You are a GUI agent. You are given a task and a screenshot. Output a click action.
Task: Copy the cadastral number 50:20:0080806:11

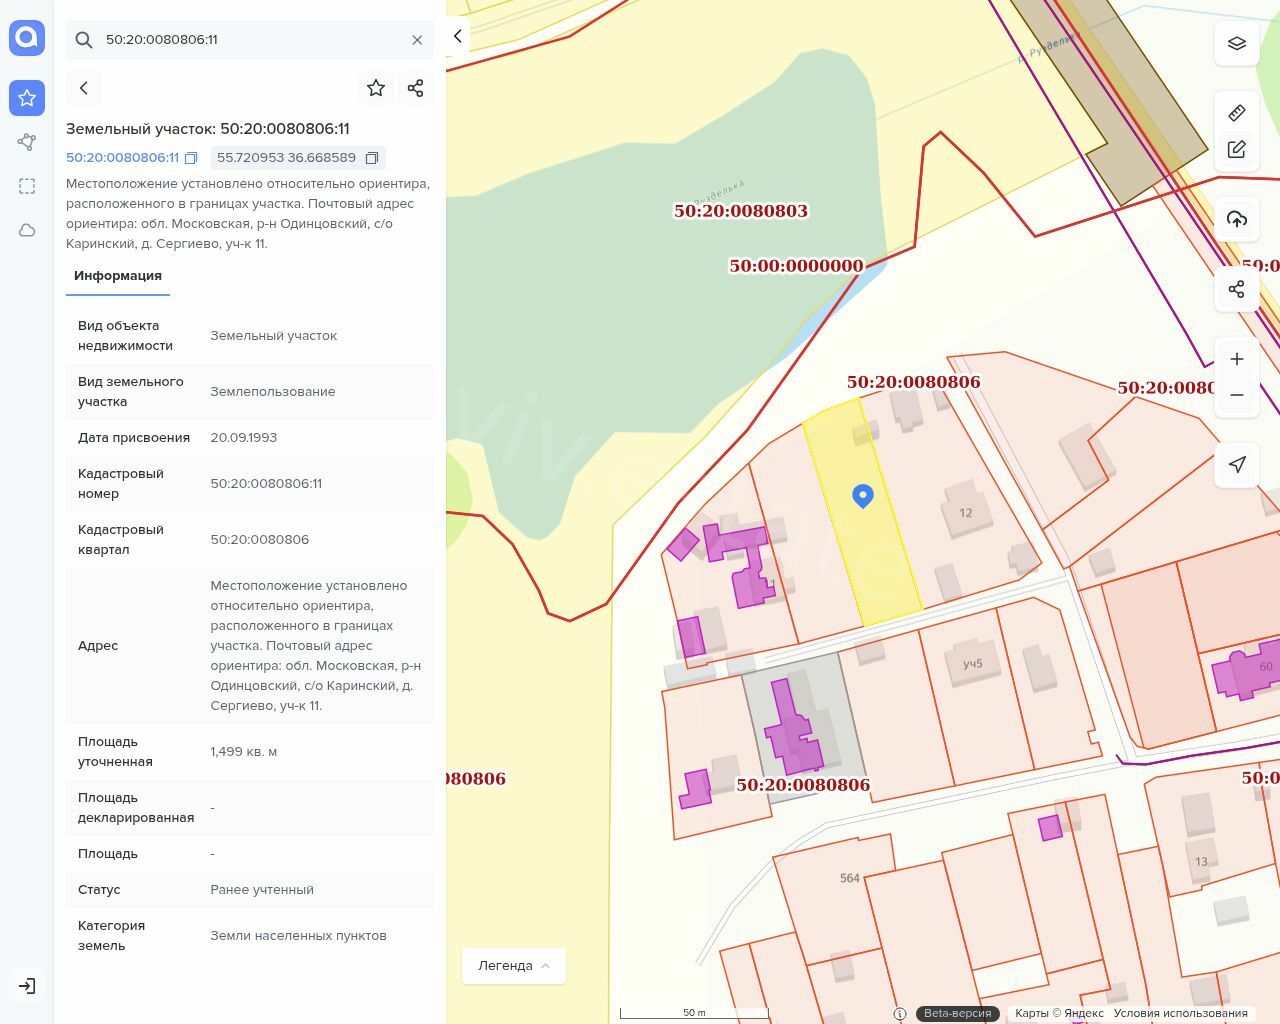[191, 158]
